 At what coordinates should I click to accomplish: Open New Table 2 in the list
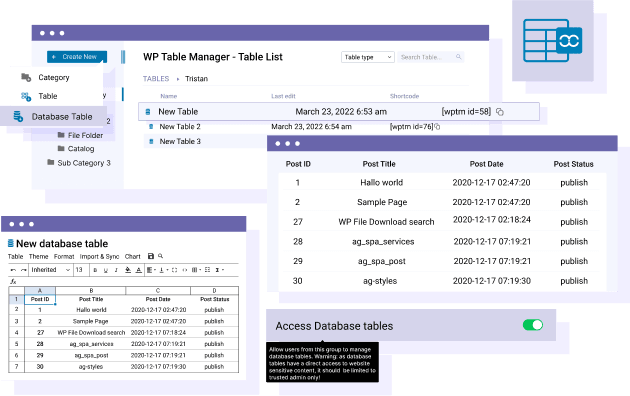tap(180, 127)
